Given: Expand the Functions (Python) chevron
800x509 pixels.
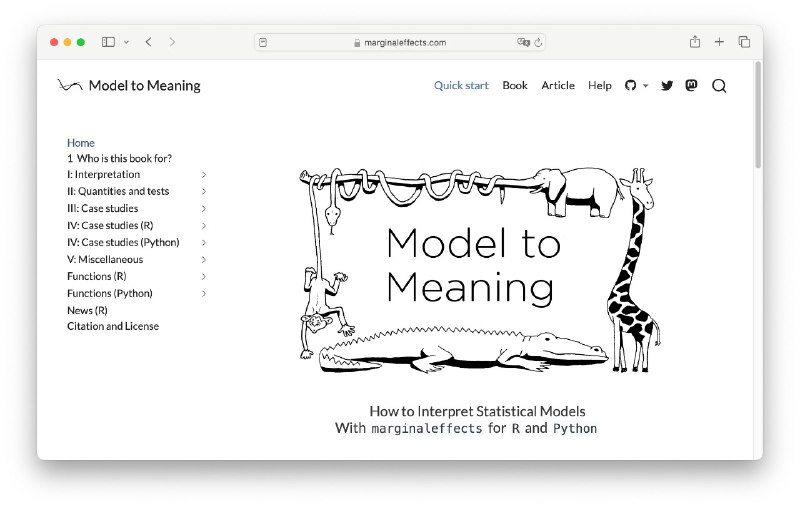Looking at the screenshot, I should [x=204, y=294].
